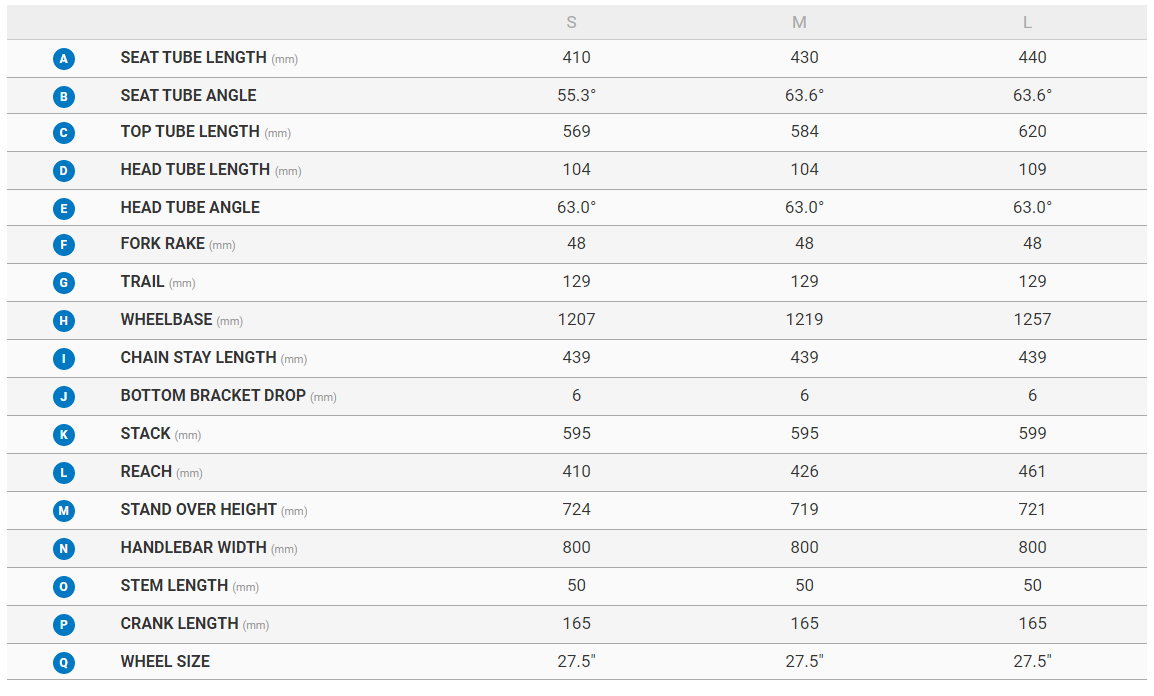Click the blue A badge icon
The height and width of the screenshot is (696, 1154).
(64, 59)
